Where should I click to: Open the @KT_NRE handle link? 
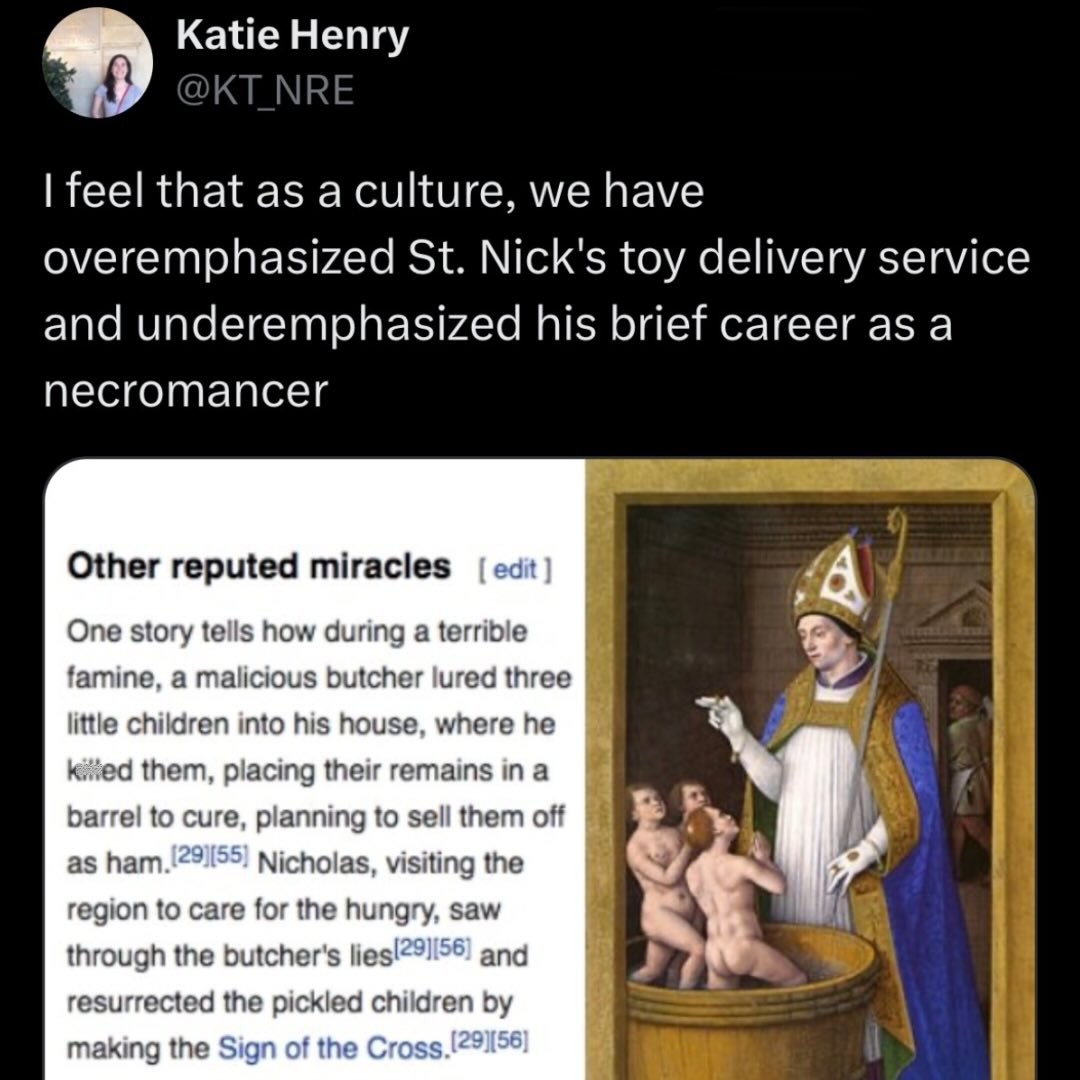[x=265, y=90]
